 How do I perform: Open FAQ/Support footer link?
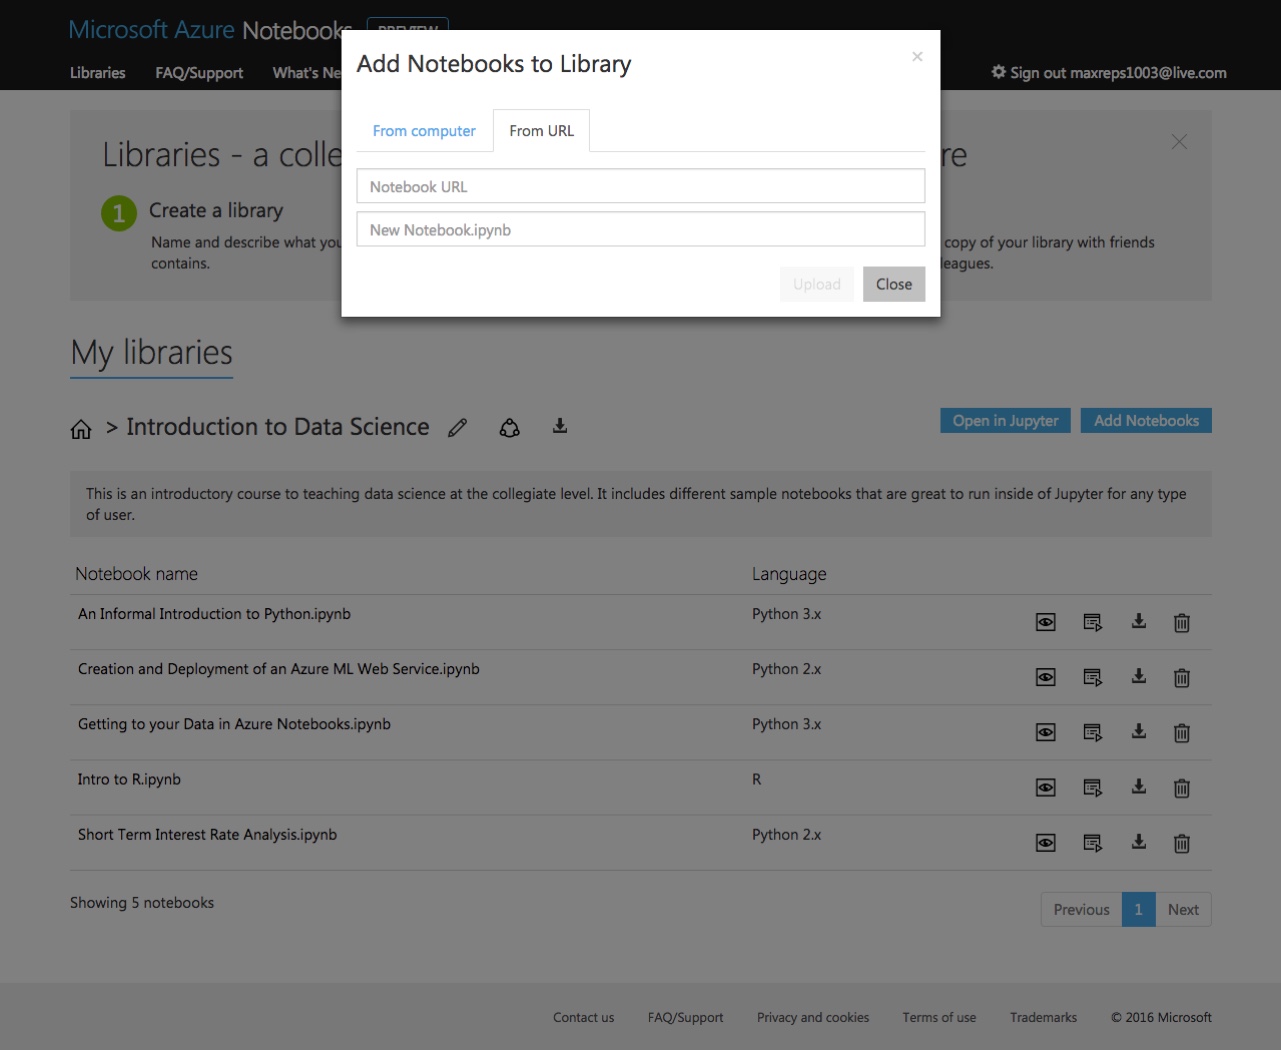pos(685,1018)
